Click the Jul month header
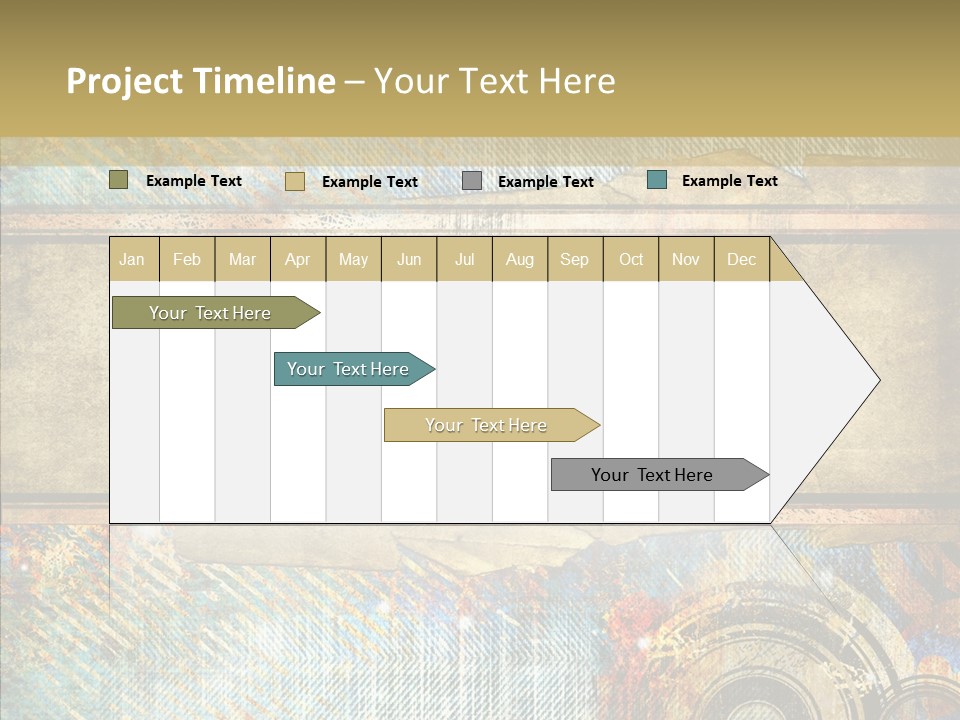 point(464,259)
